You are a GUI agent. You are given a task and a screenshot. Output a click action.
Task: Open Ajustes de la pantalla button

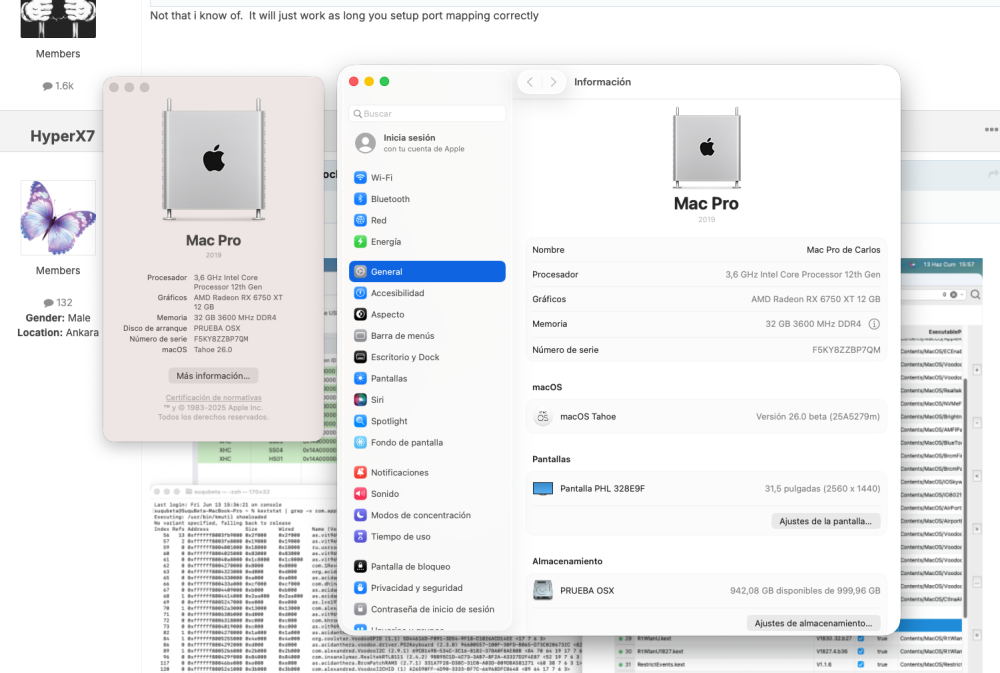pos(825,521)
